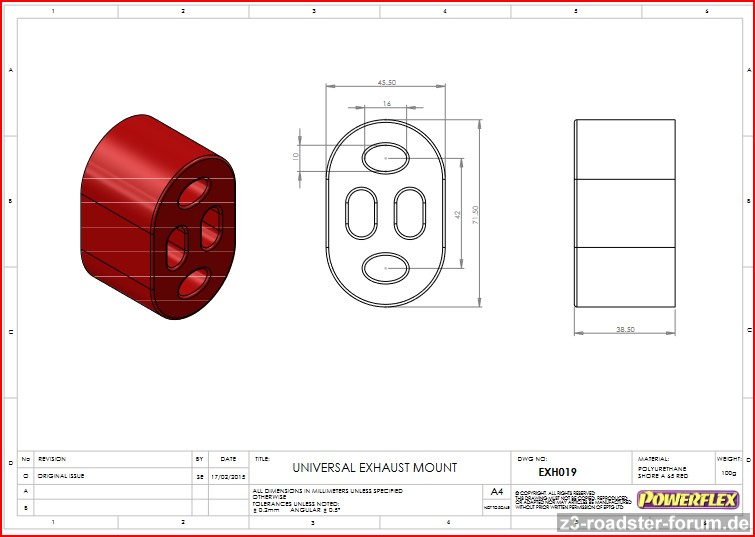
Task: Click the Polyurethane Shore A material text
Action: 663,472
